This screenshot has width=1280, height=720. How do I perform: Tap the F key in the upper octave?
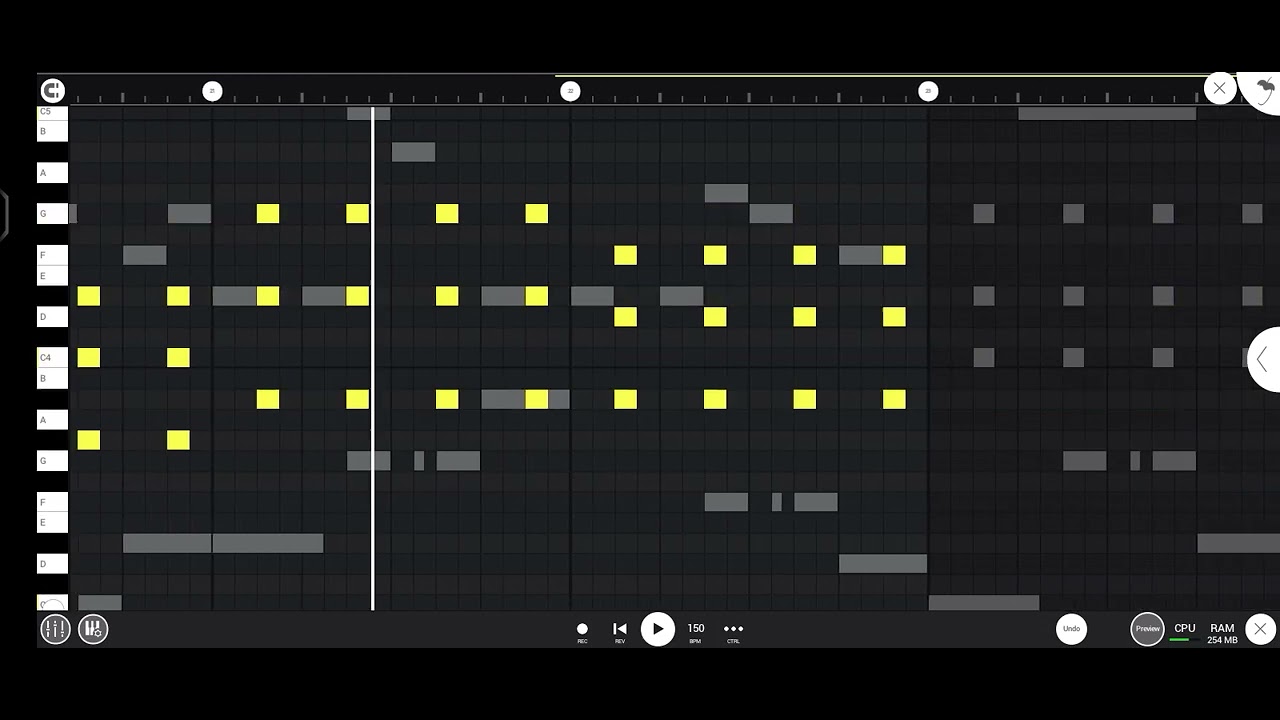pyautogui.click(x=52, y=255)
